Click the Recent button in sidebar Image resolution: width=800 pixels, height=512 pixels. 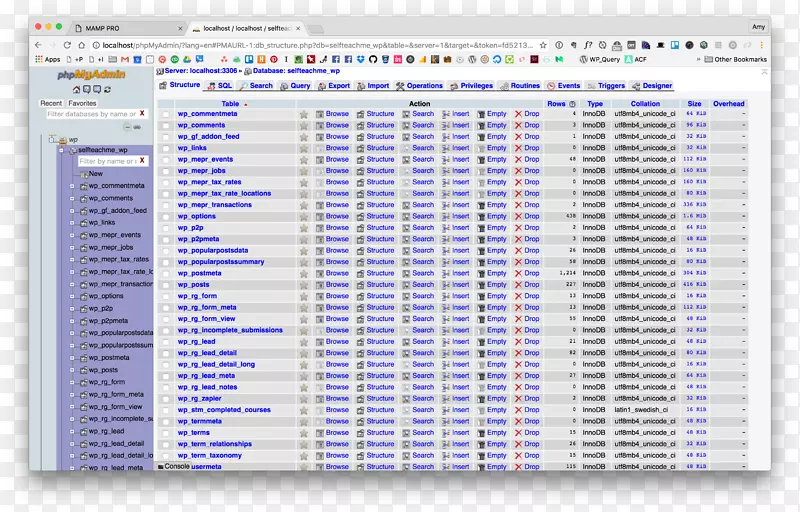pyautogui.click(x=51, y=103)
